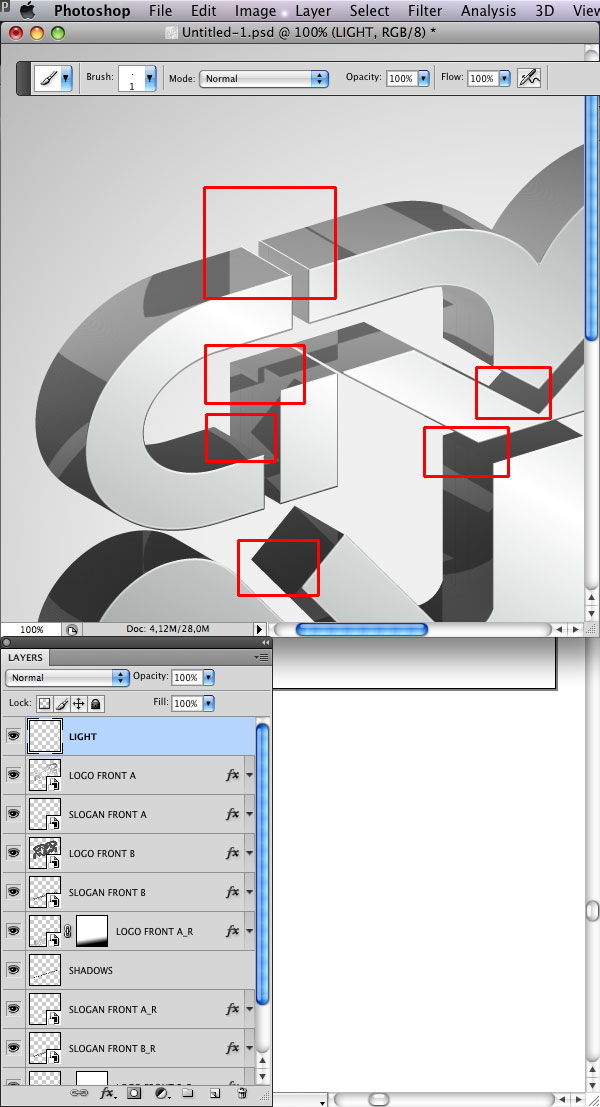Open the Layers panel options menu

(263, 657)
